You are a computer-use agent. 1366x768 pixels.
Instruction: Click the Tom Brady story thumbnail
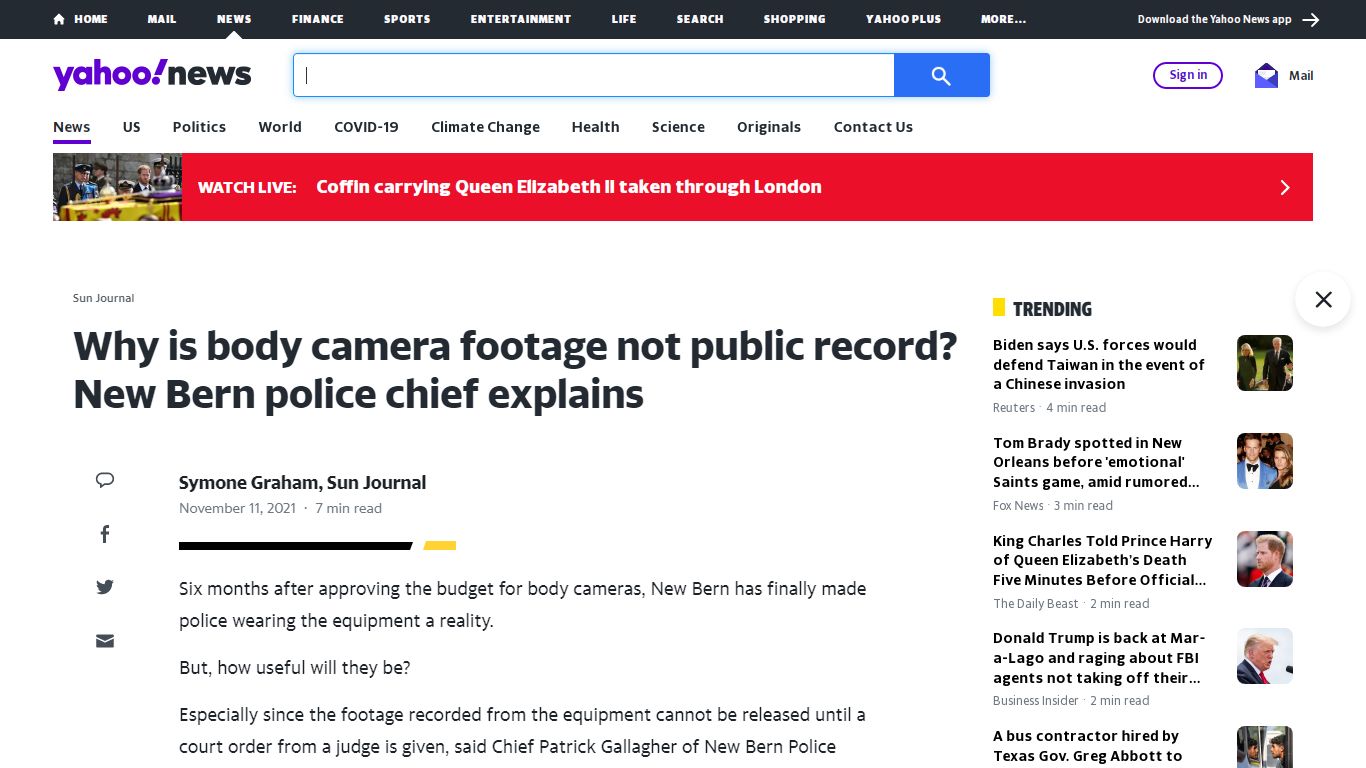click(1265, 461)
